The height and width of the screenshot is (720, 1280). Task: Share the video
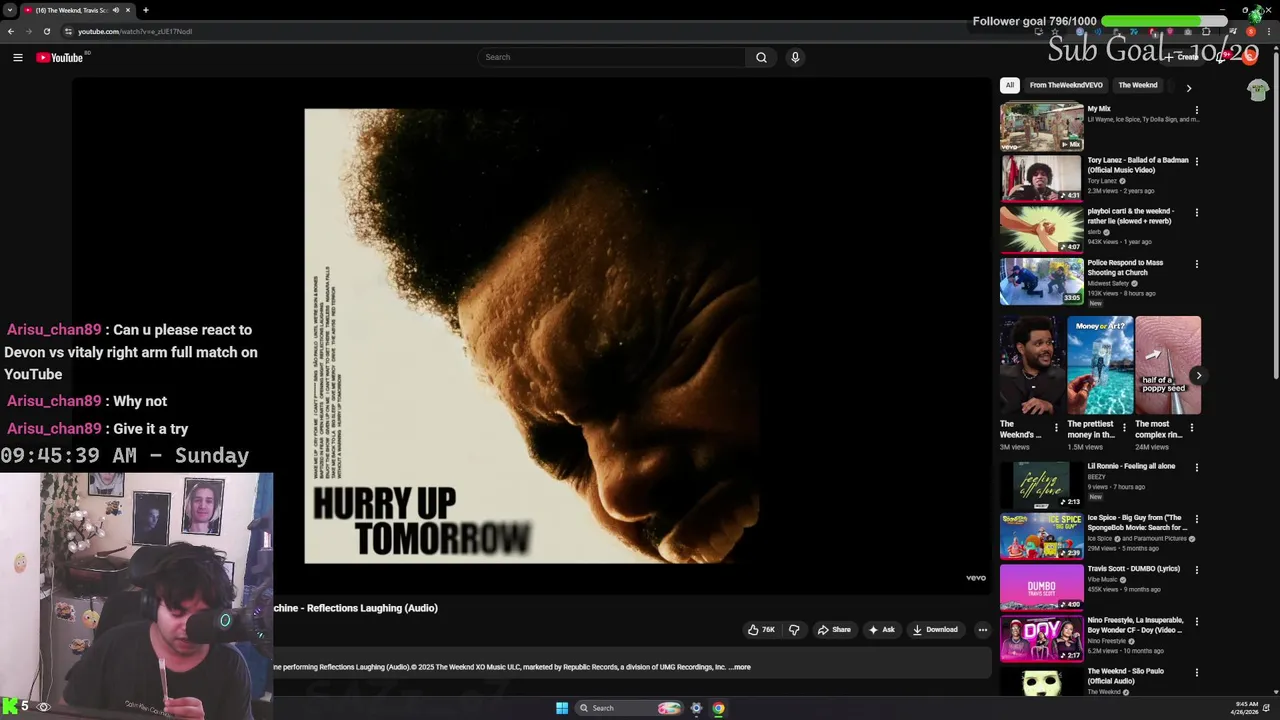tap(834, 630)
